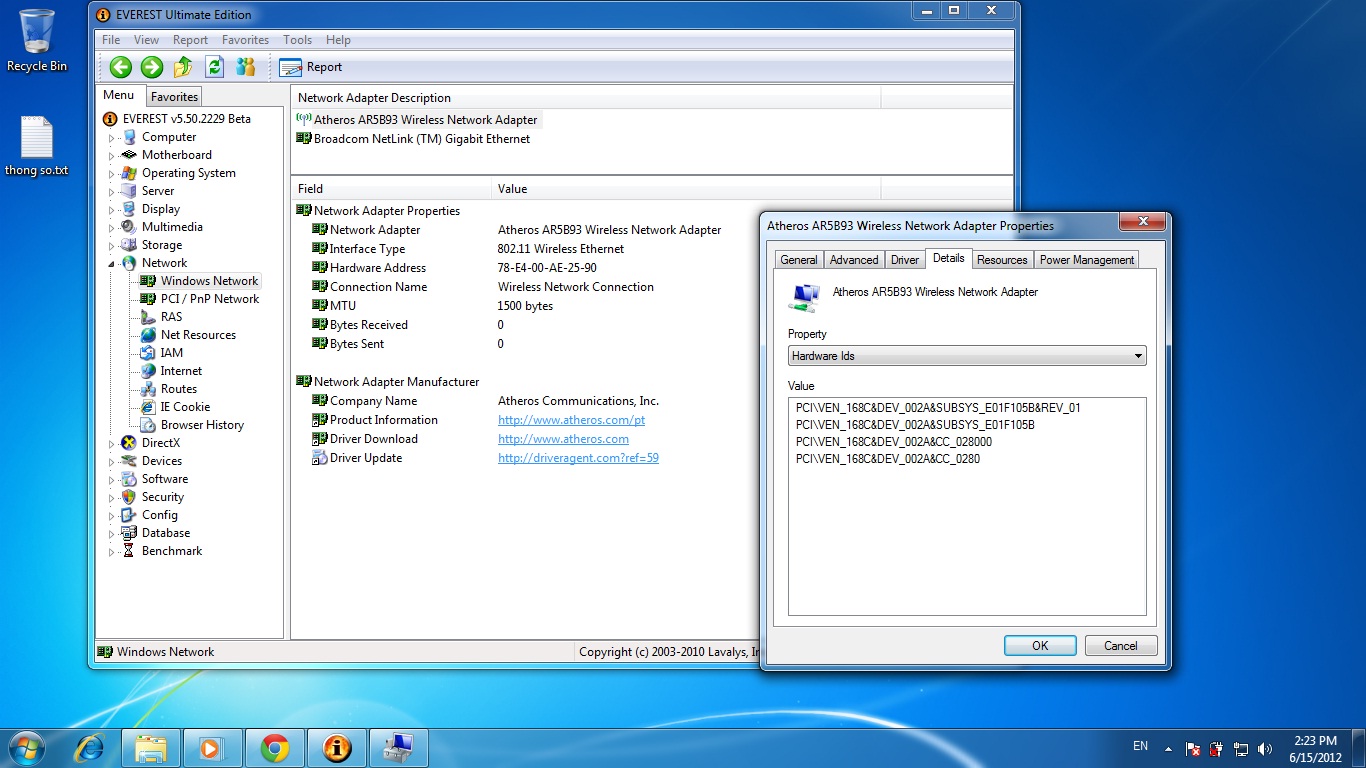The image size is (1366, 768).
Task: Open the IE Cookie item
Action: point(185,407)
